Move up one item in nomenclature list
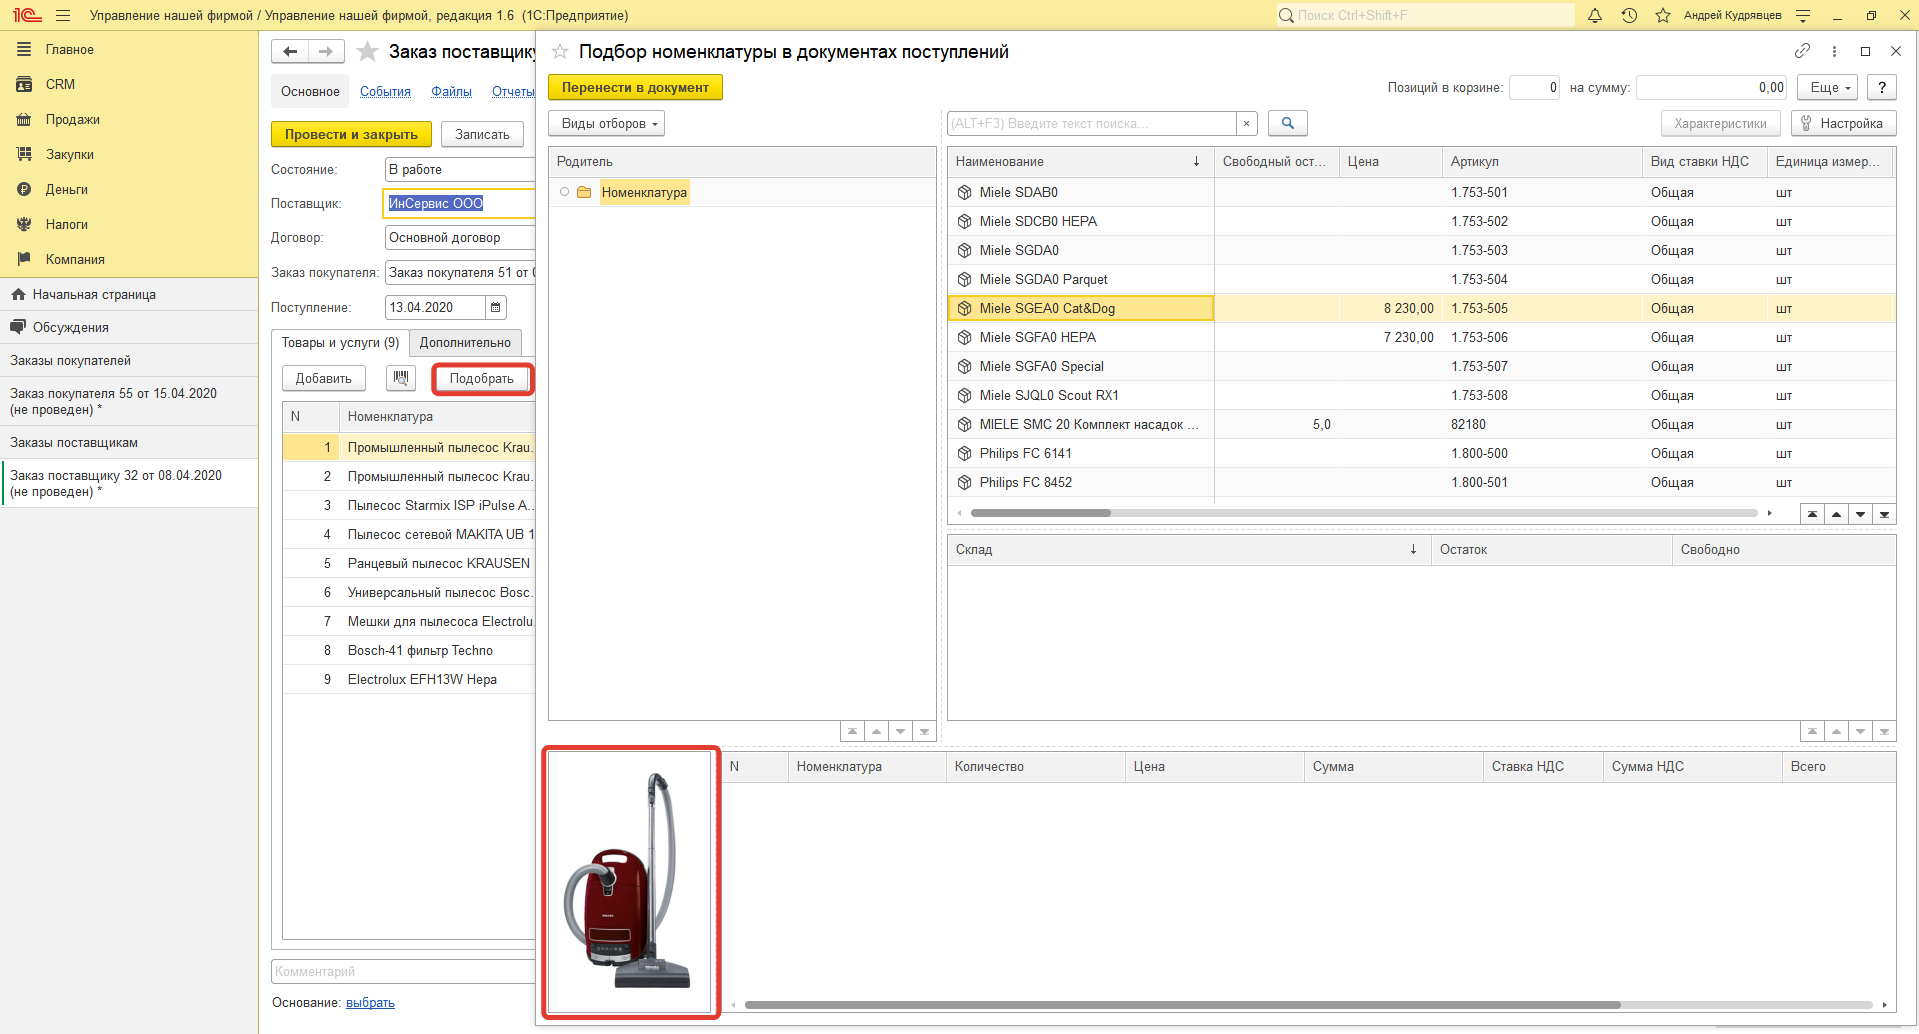Image resolution: width=1919 pixels, height=1034 pixels. pos(1836,514)
